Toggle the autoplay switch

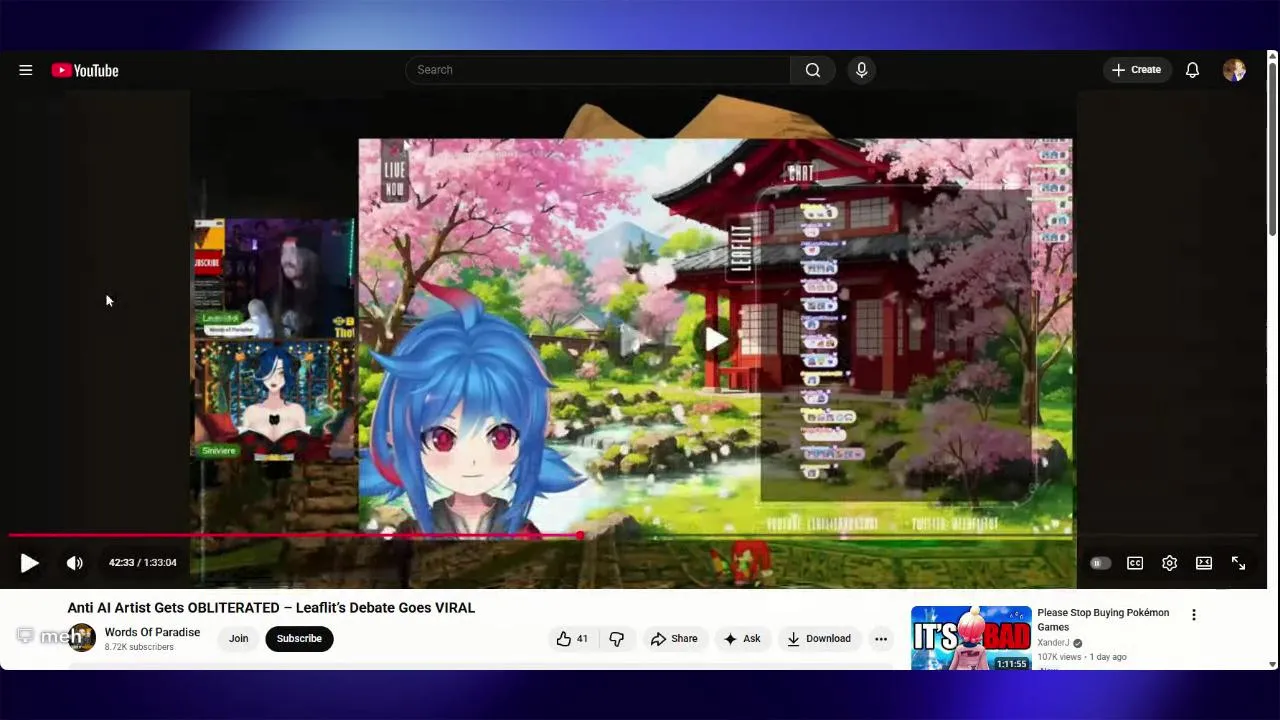pos(1100,563)
